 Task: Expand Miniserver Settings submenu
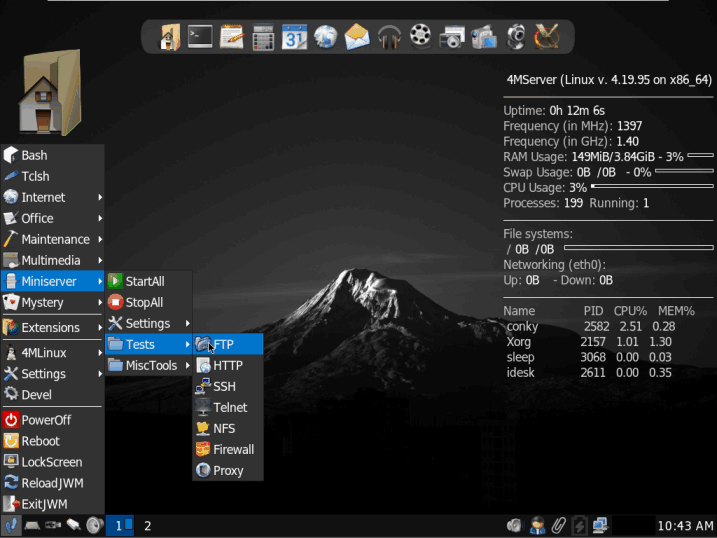[149, 324]
